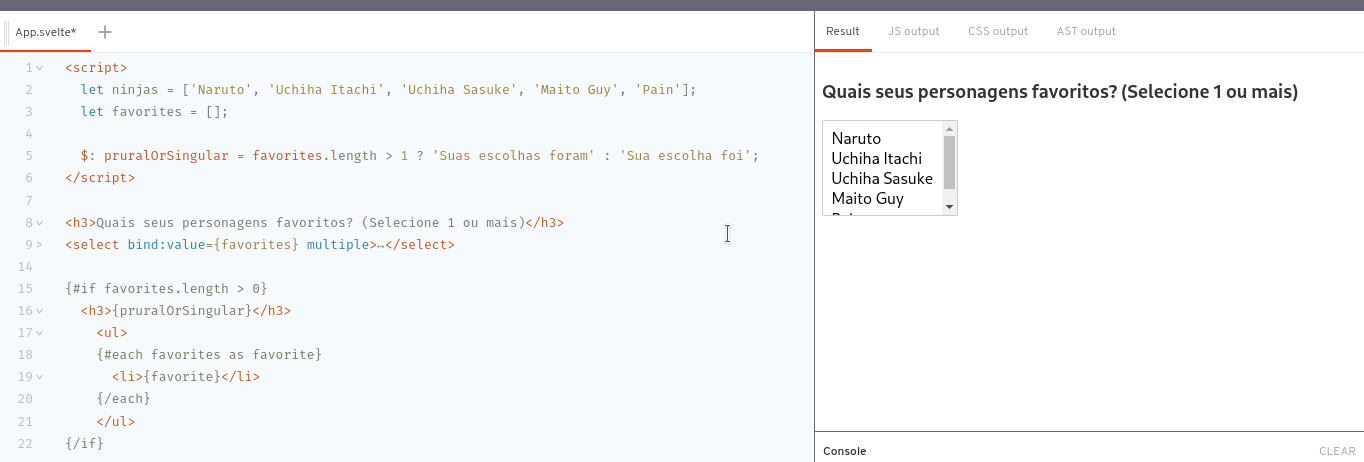Select Uchiha Sasuke in the list box
Screen dimensions: 1364x462
pos(882,178)
